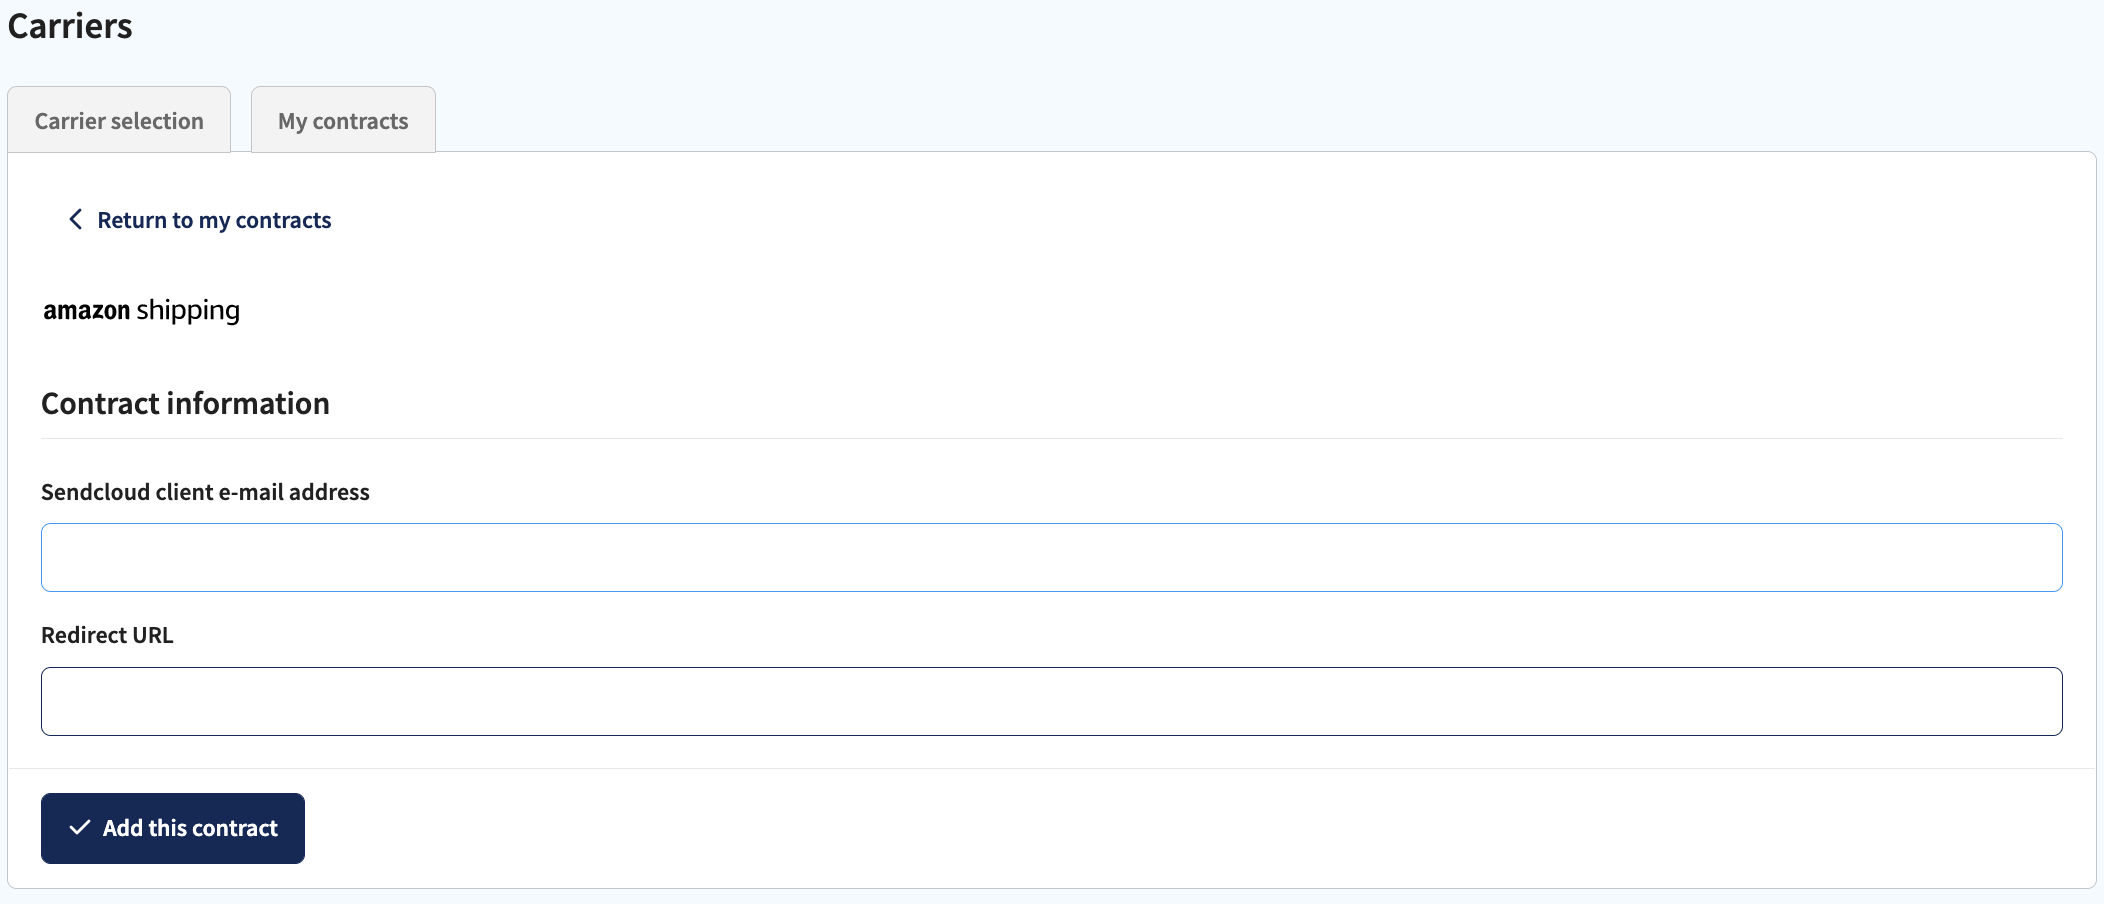Click the Contract information section heading

coord(184,403)
